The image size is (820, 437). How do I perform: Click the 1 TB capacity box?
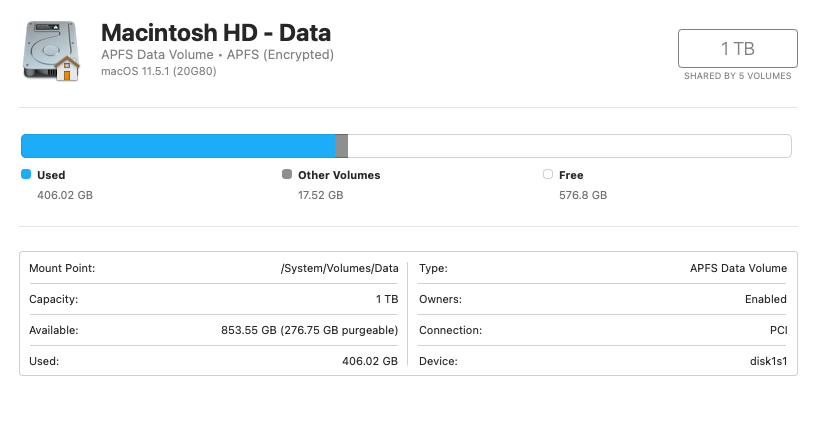[x=737, y=48]
